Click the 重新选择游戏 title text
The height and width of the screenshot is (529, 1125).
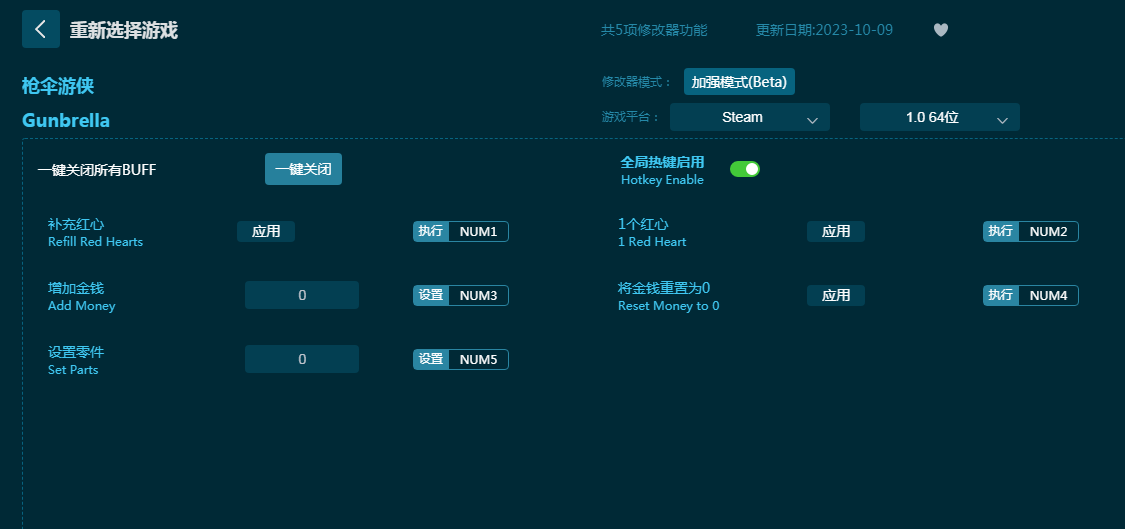coord(123,30)
